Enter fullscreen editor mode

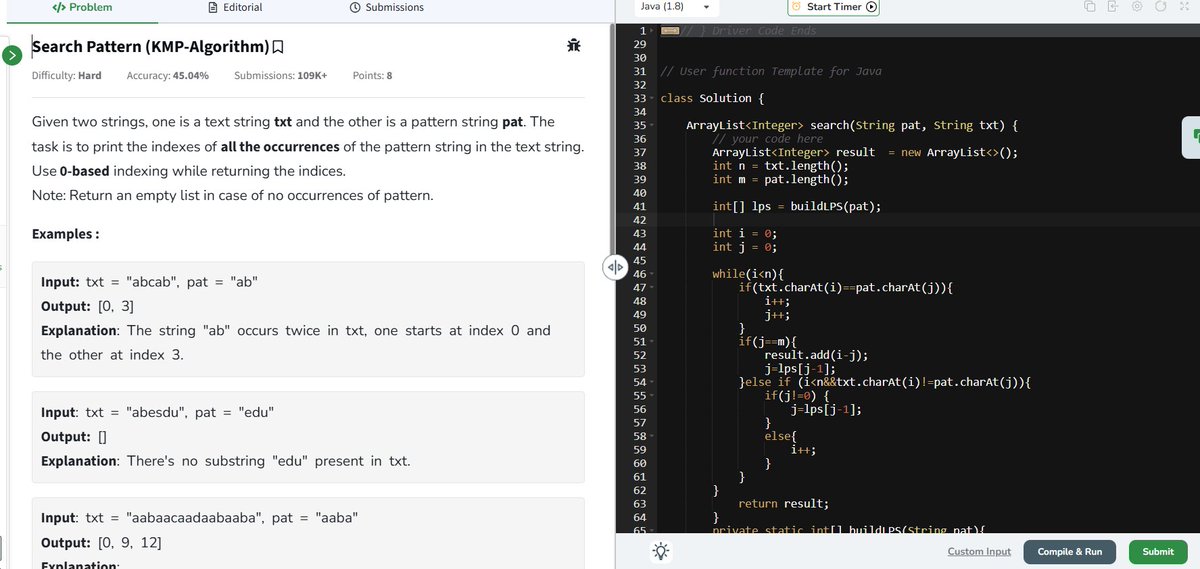(x=1187, y=8)
